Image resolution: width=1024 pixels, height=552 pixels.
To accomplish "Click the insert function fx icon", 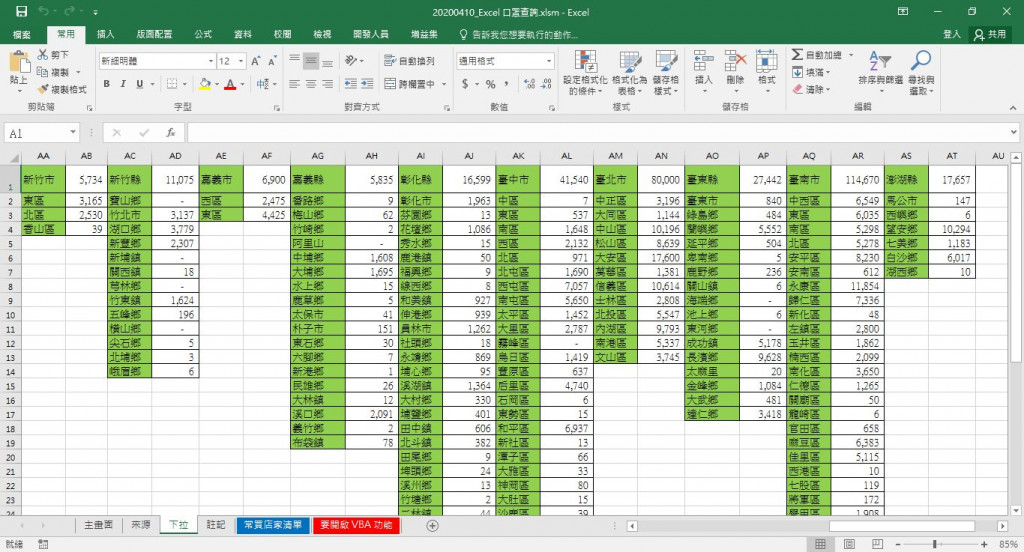I will pyautogui.click(x=170, y=133).
